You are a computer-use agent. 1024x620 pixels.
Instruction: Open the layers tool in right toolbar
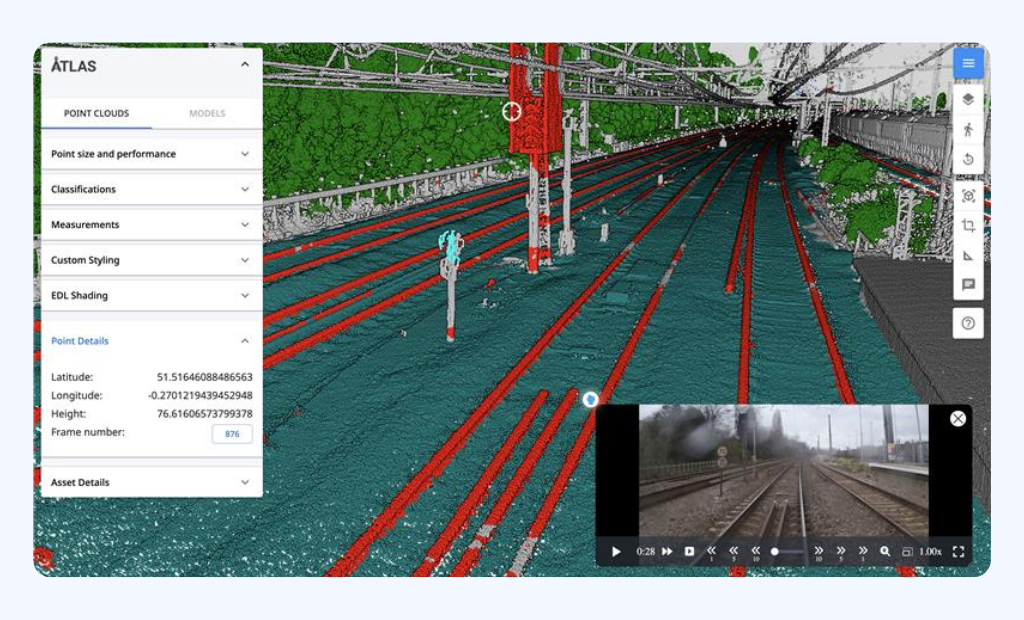[x=967, y=98]
